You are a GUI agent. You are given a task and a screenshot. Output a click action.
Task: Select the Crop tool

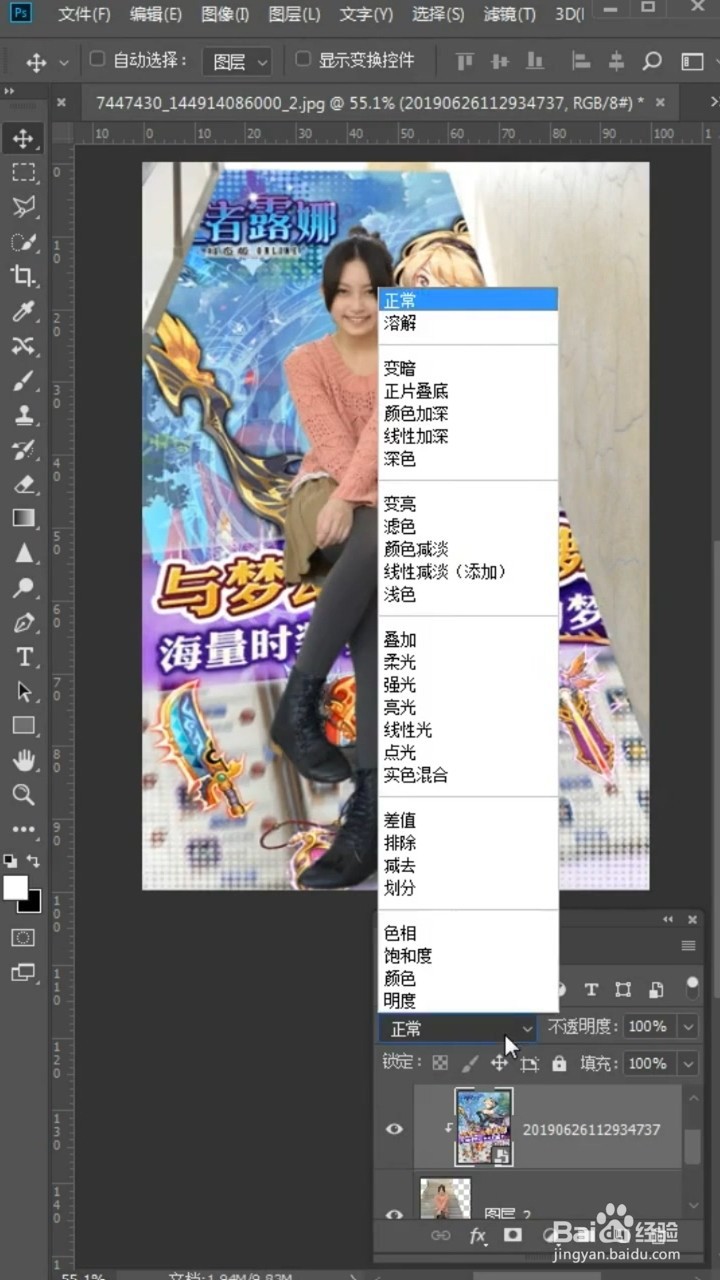pos(23,276)
